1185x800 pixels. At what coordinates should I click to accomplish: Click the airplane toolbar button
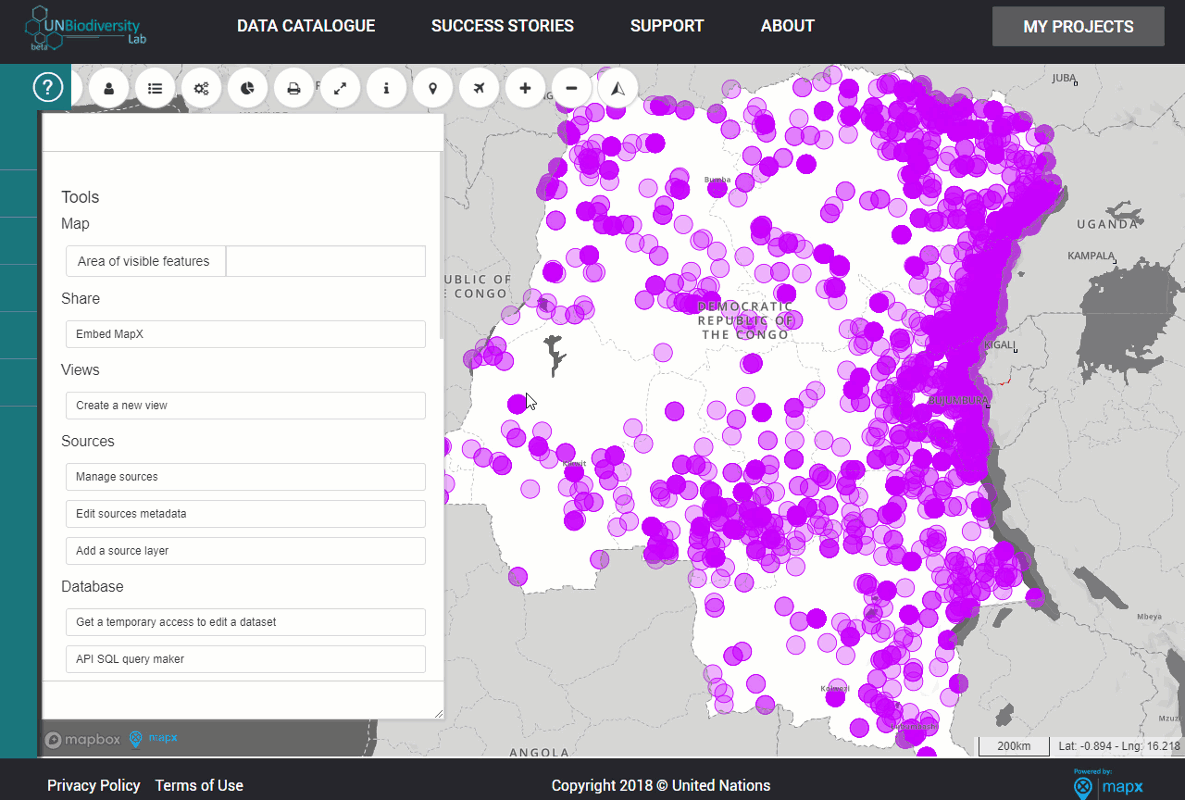tap(479, 88)
